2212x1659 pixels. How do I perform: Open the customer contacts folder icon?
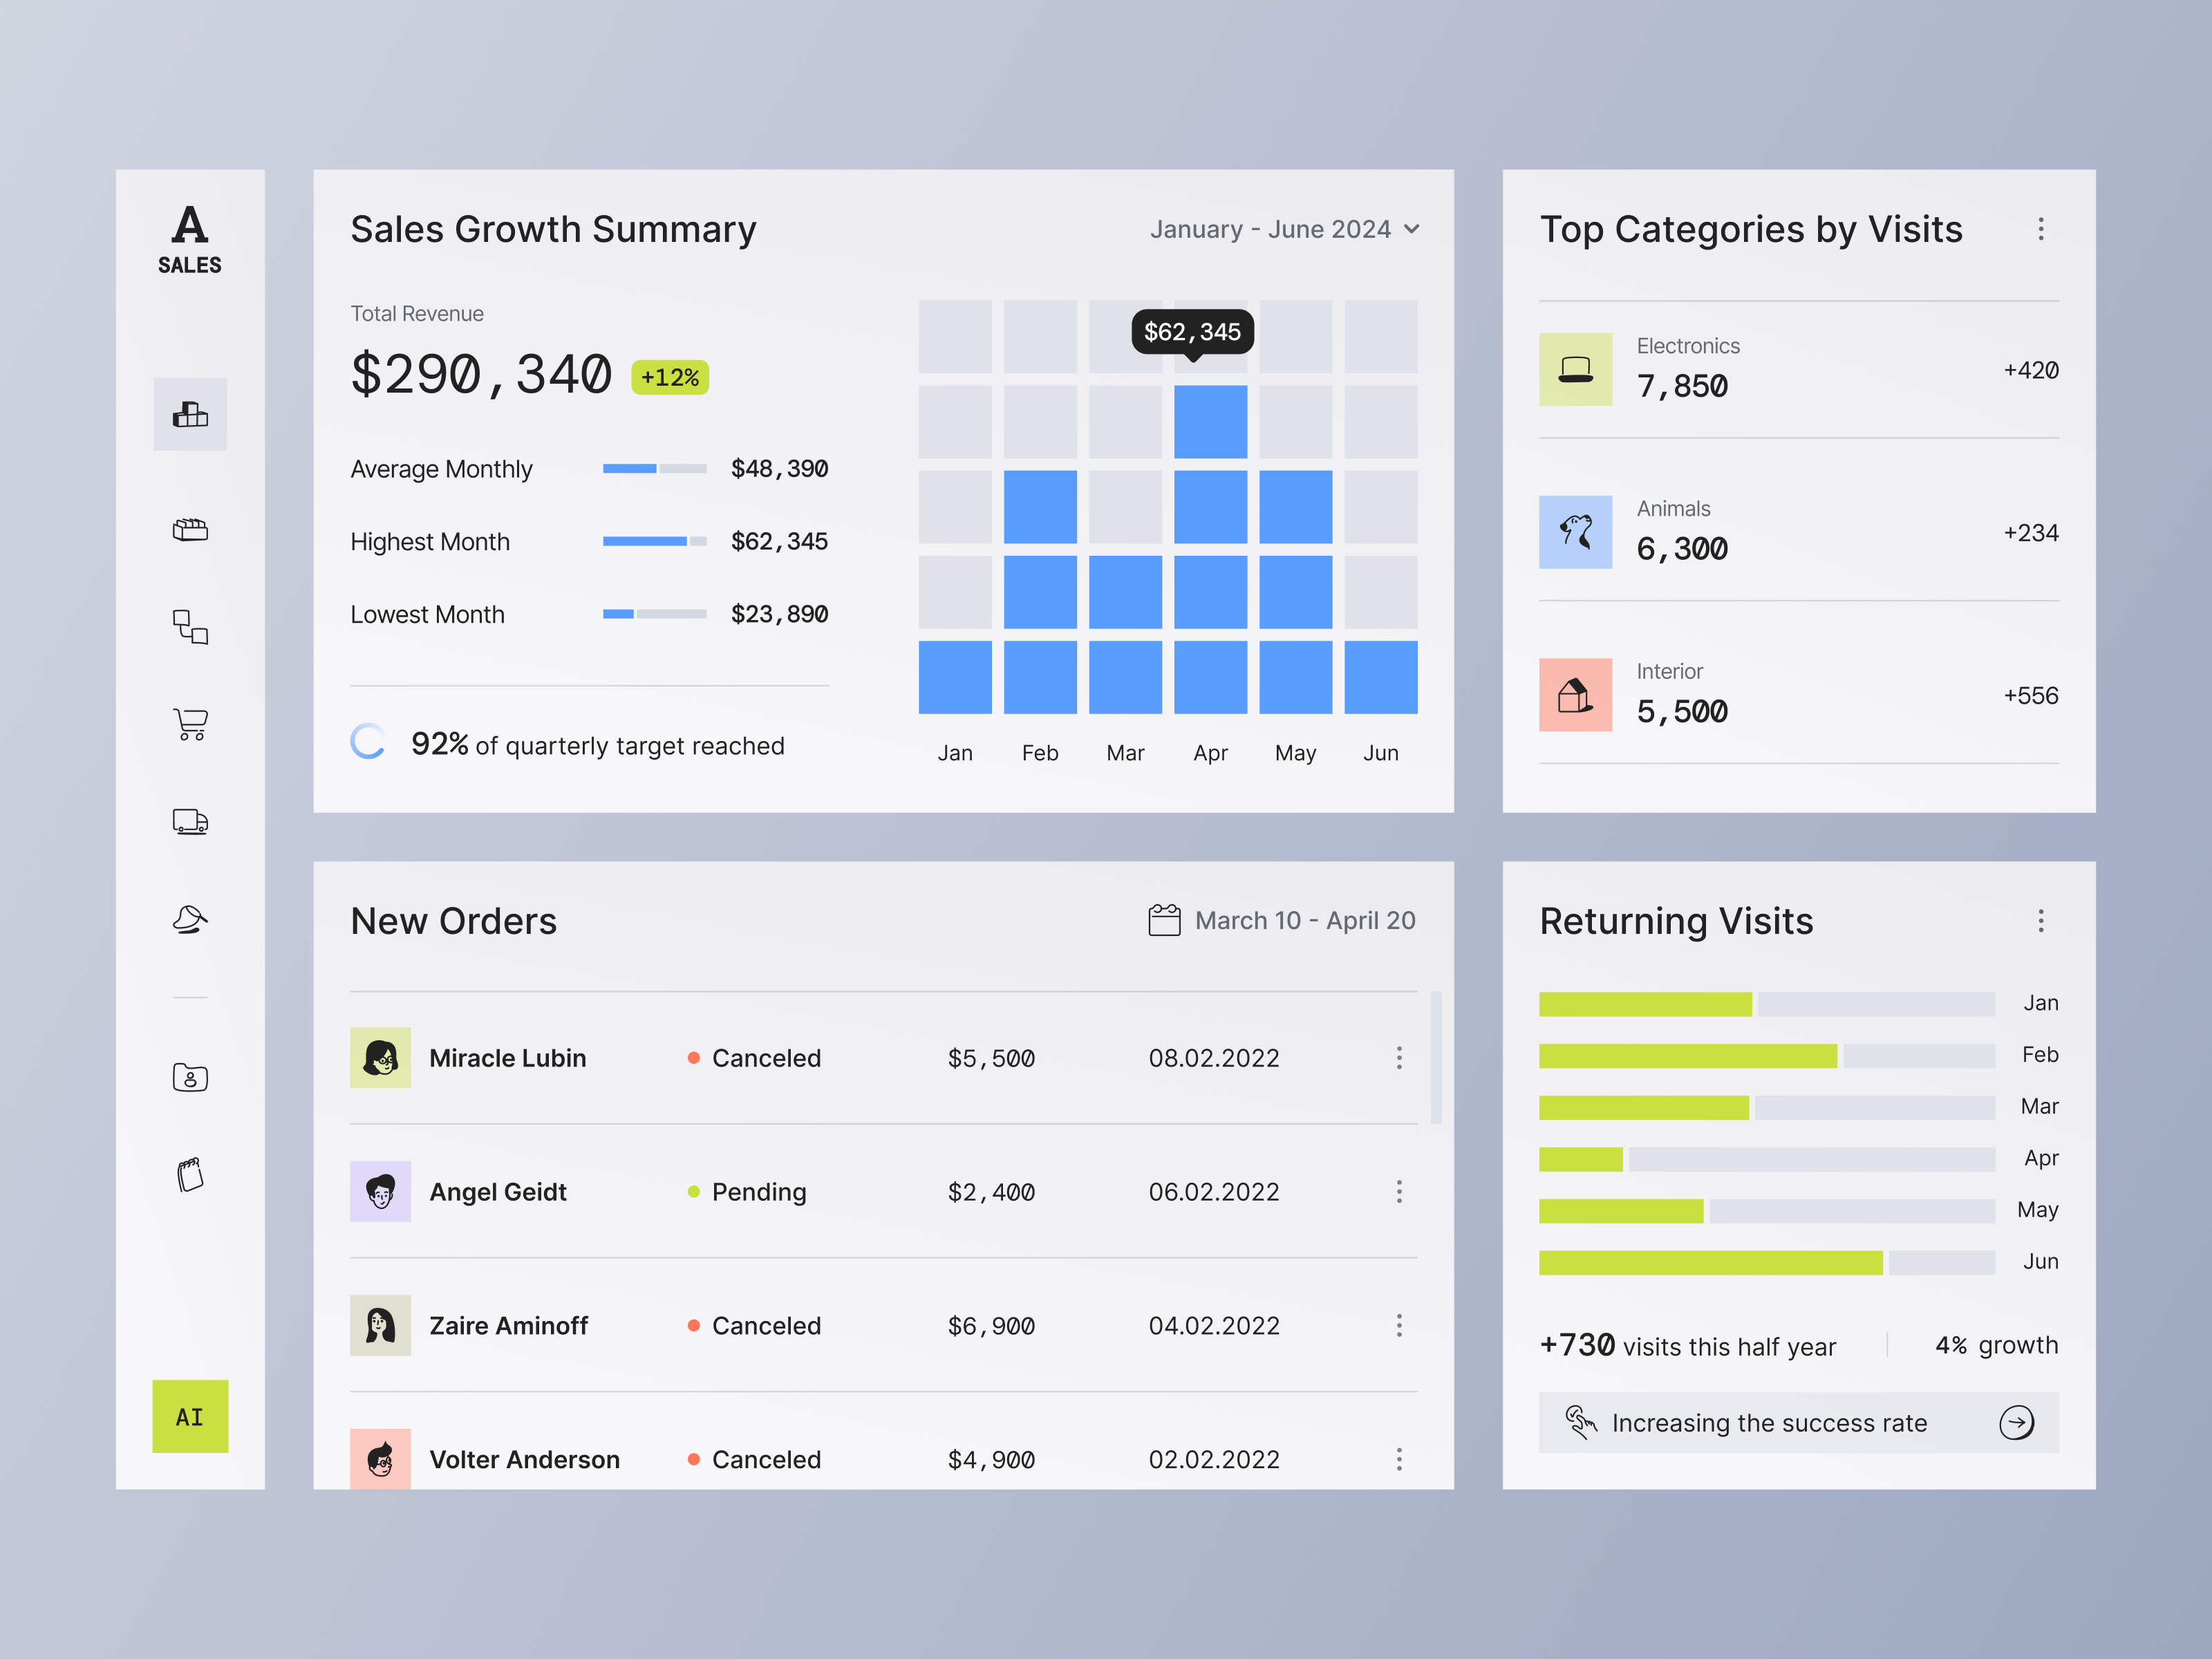190,1077
